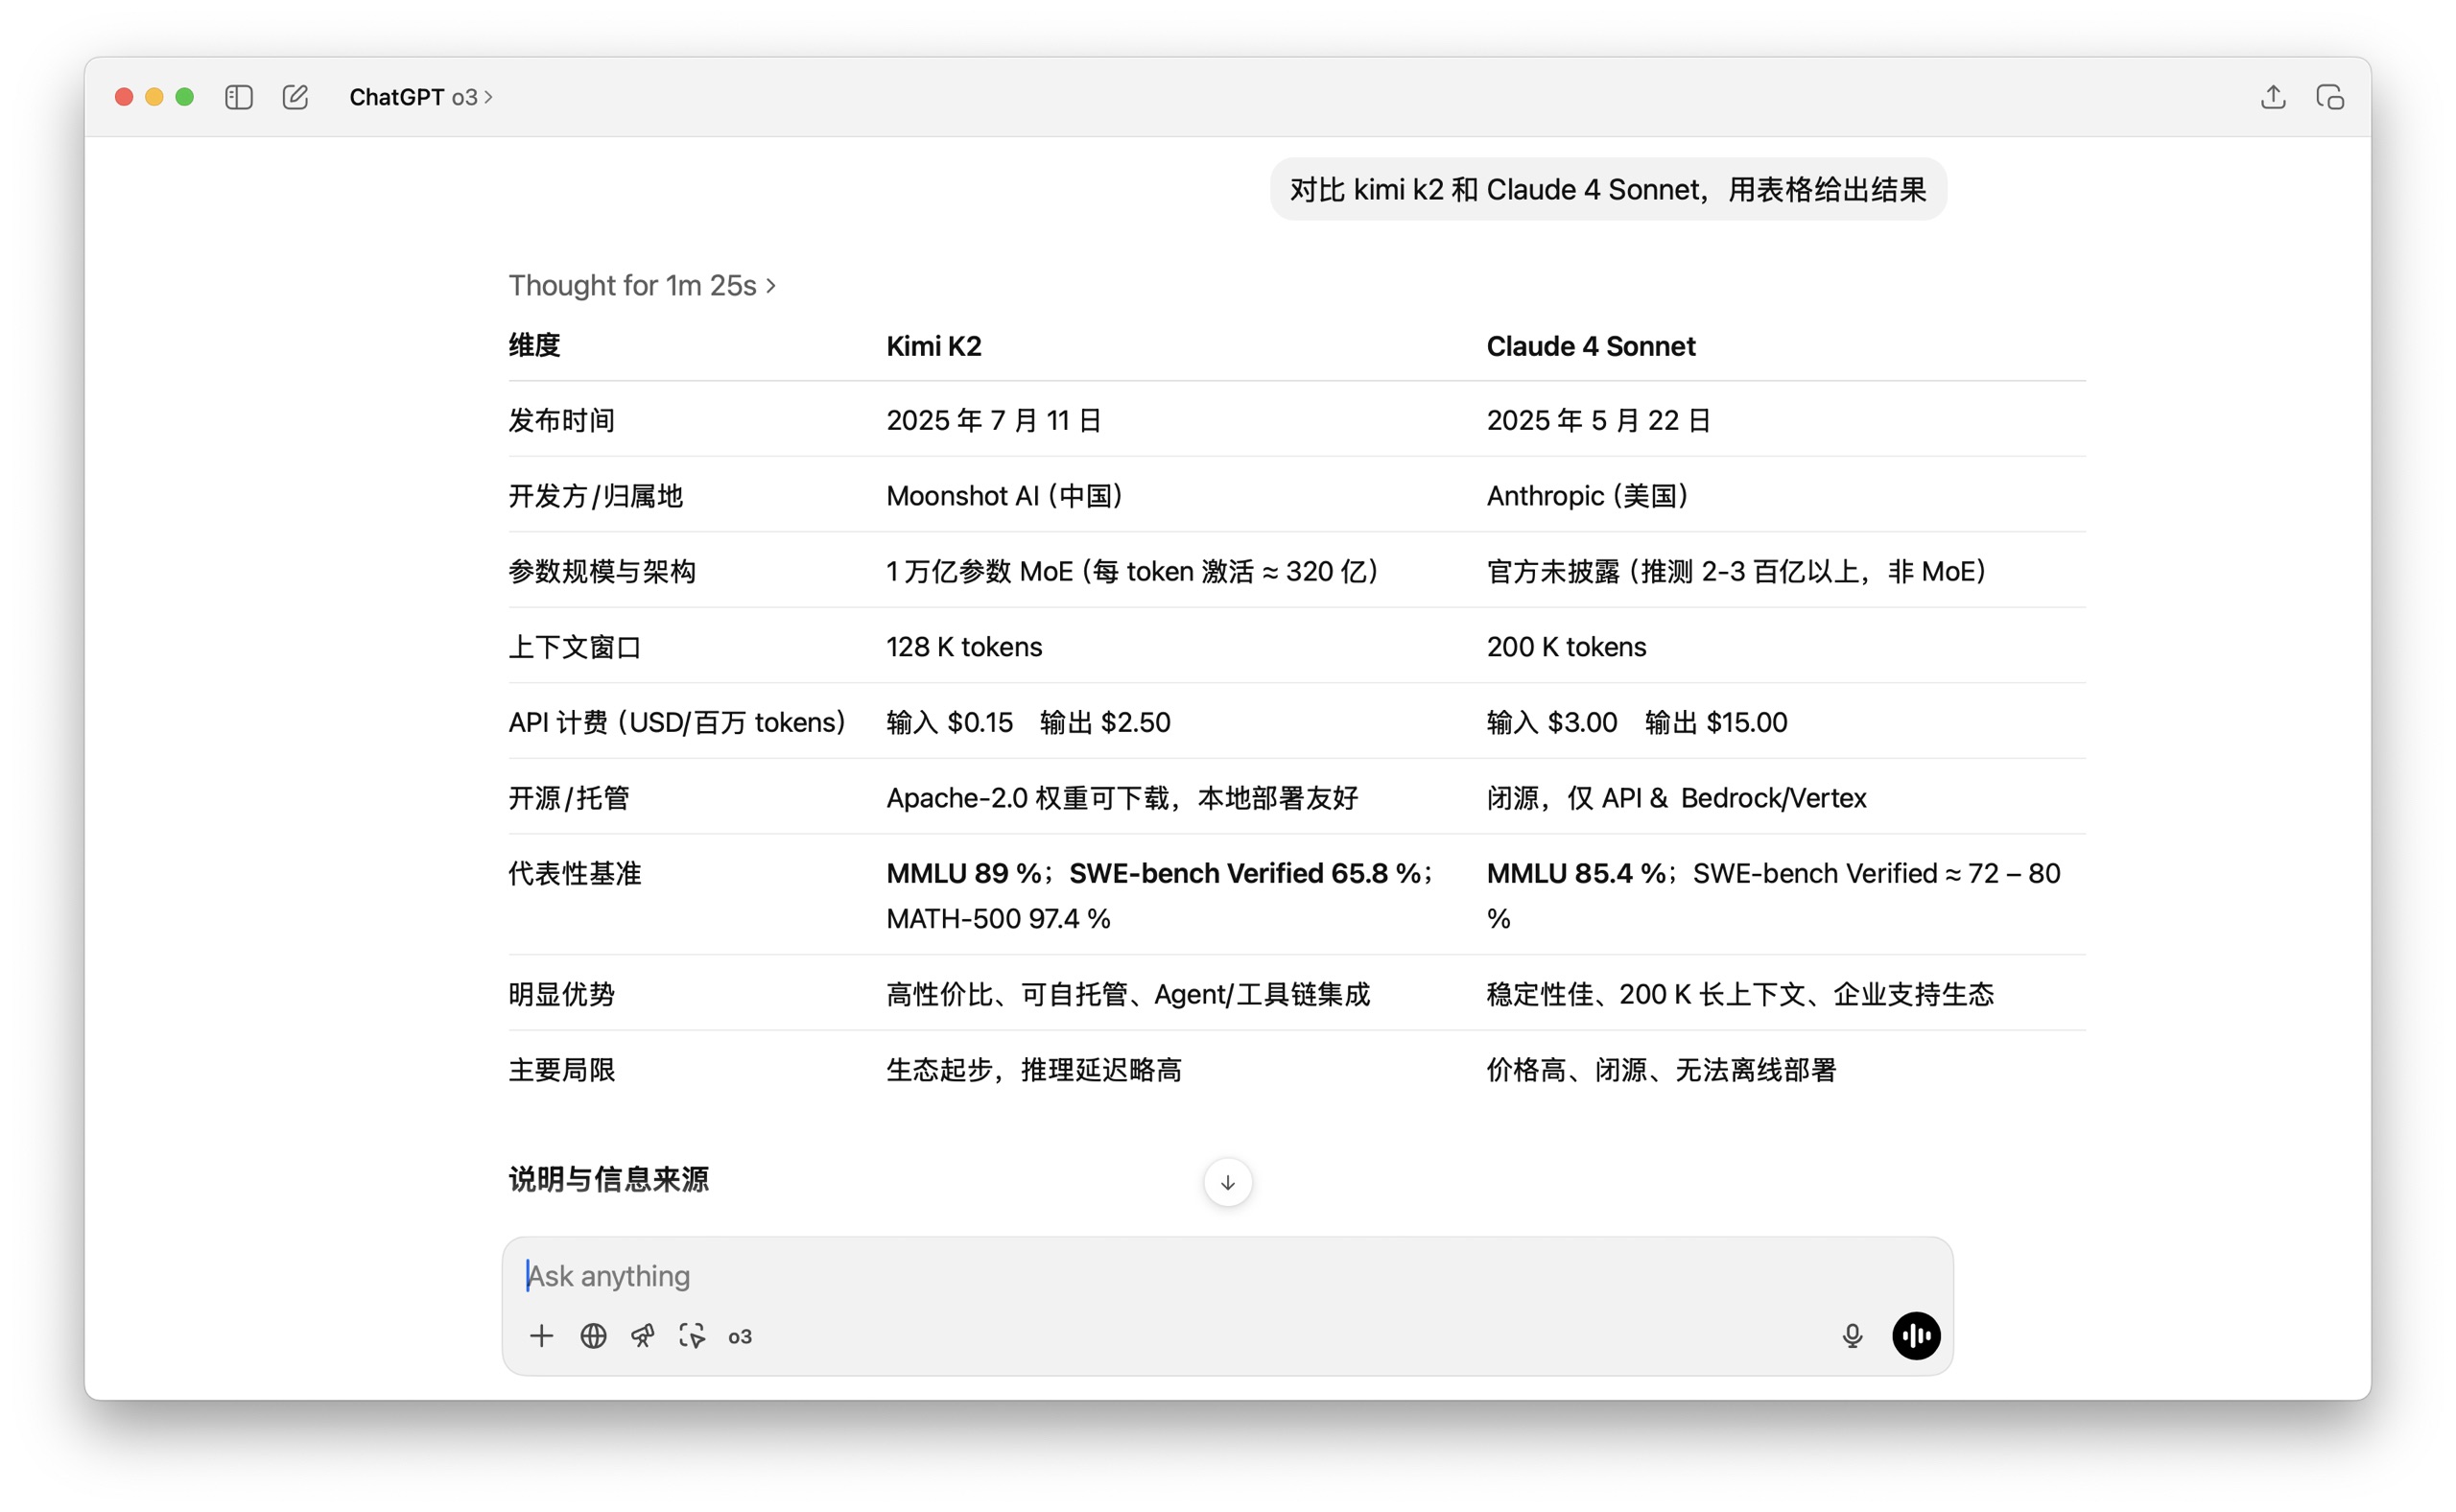
Task: Click the scroll-to-bottom arrow button
Action: point(1228,1183)
